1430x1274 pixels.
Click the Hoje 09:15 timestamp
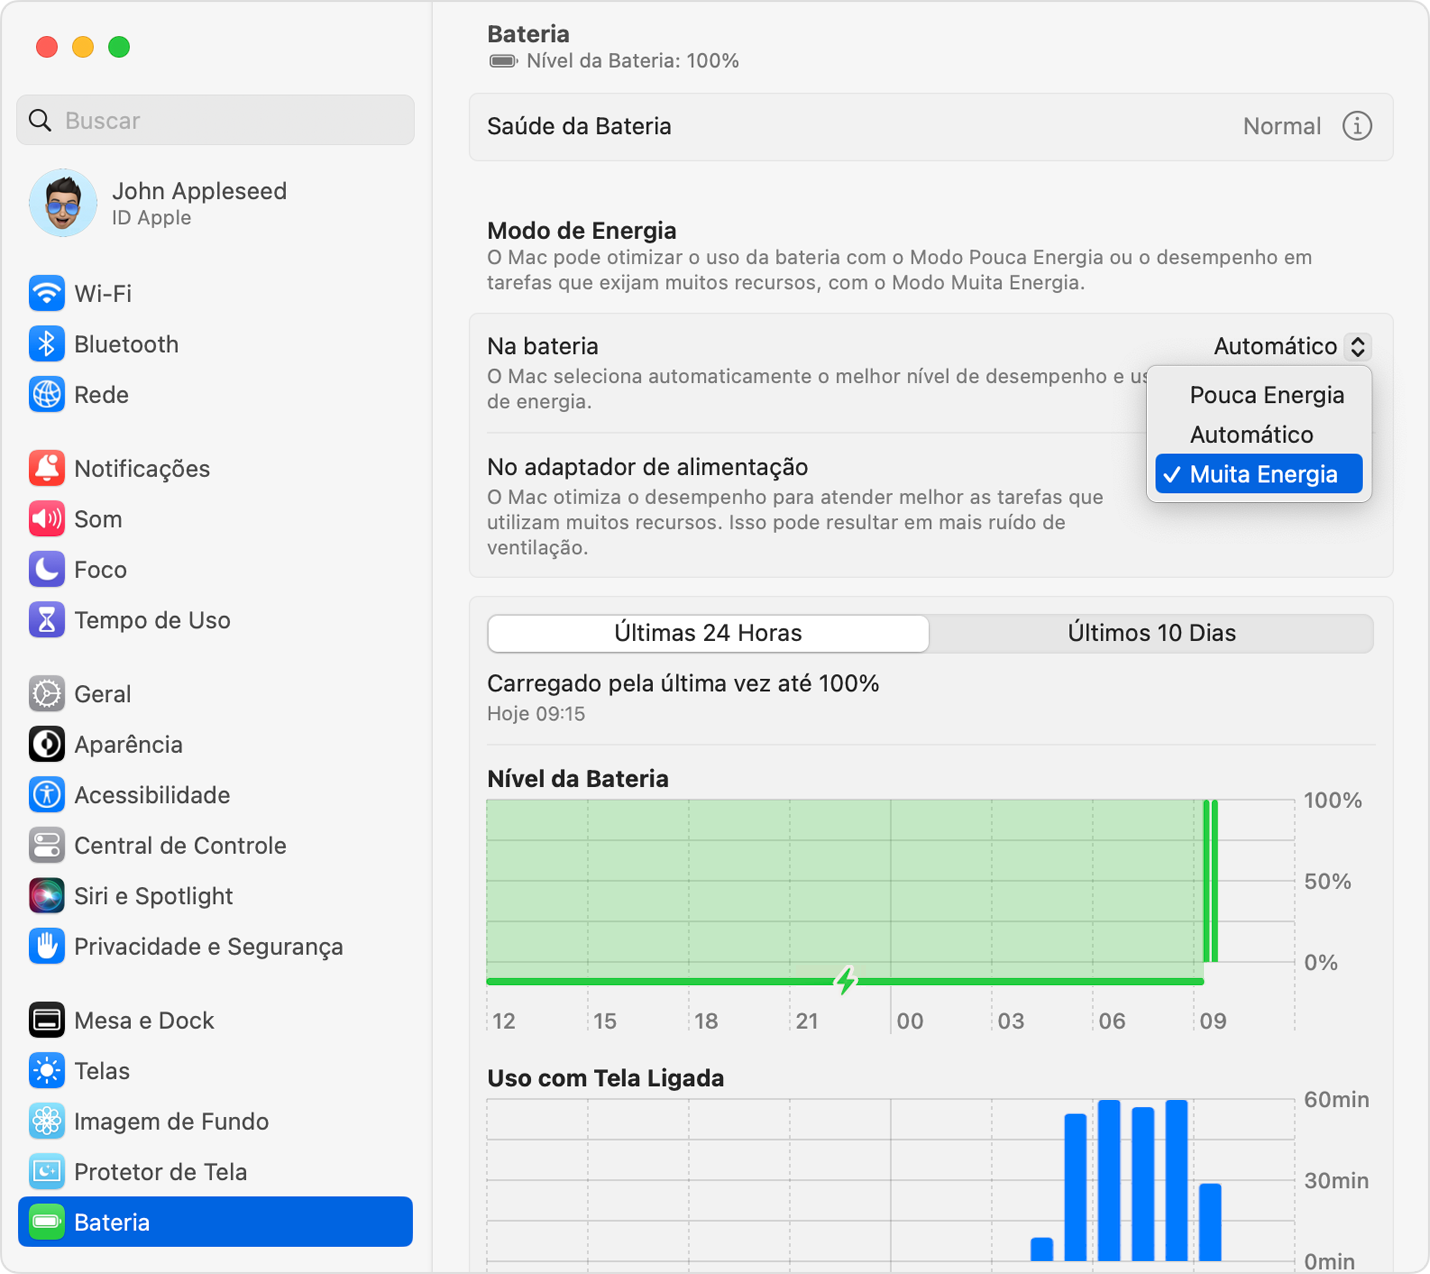[x=536, y=714]
